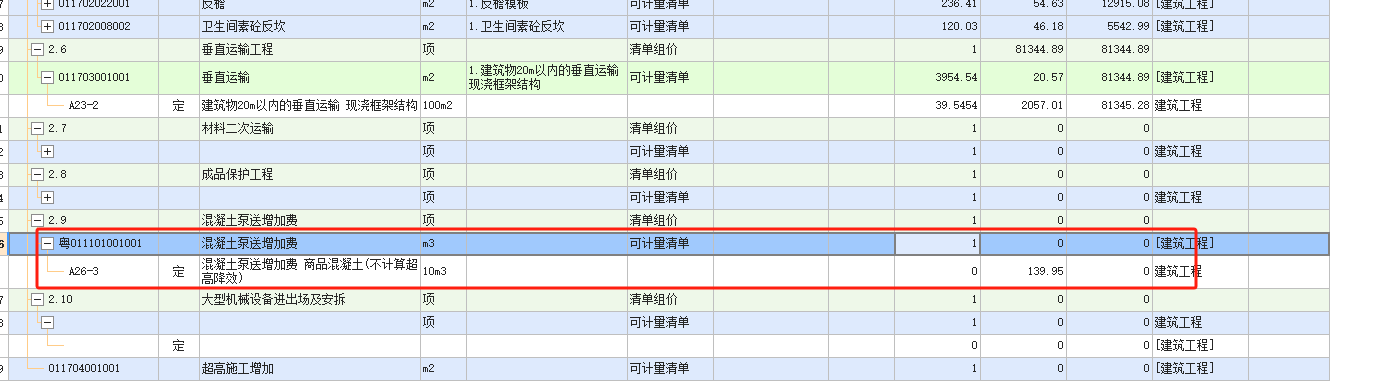Select the 011704001001 code cell
1392x387 pixels.
point(84,368)
